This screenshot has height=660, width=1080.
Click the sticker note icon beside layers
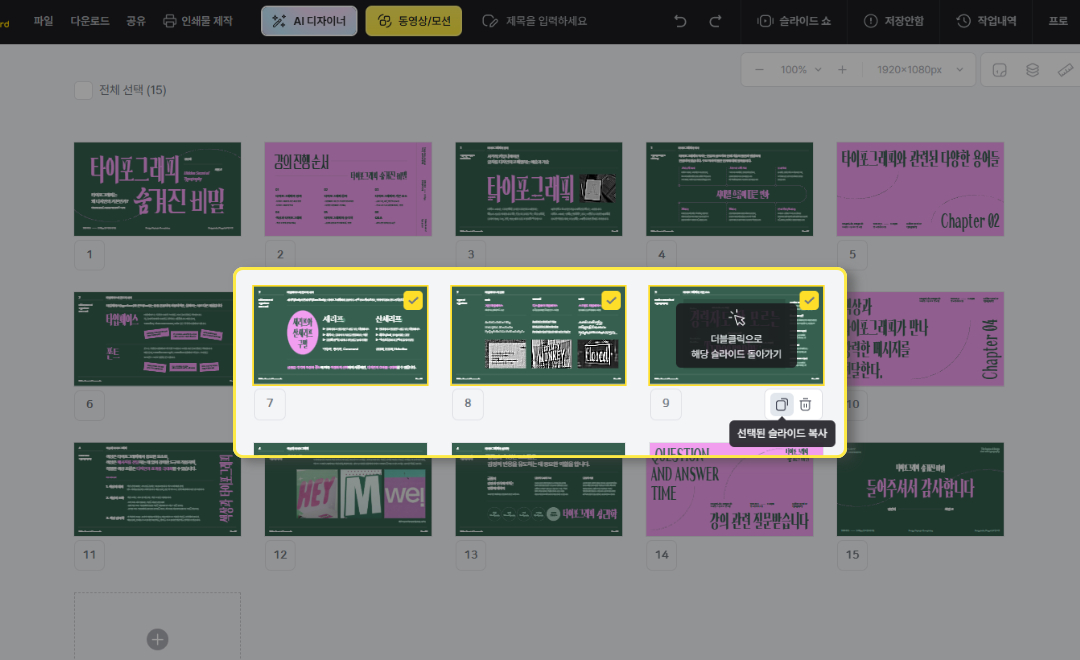(998, 70)
